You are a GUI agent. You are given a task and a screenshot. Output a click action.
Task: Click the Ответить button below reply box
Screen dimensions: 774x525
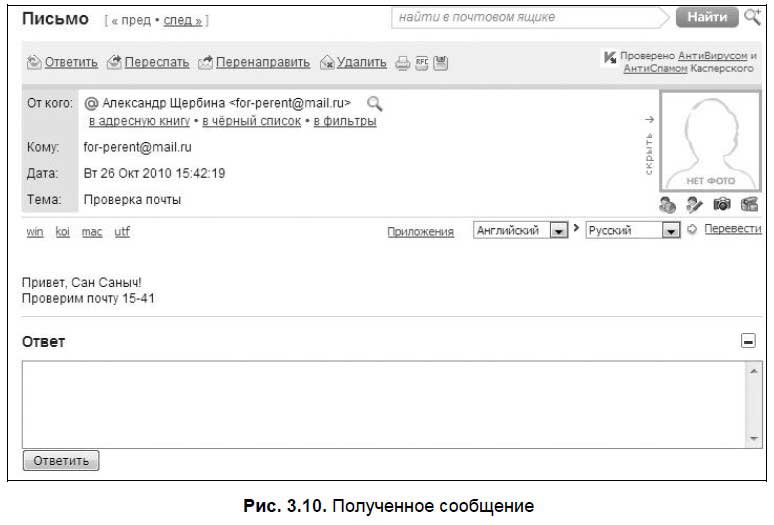(61, 460)
